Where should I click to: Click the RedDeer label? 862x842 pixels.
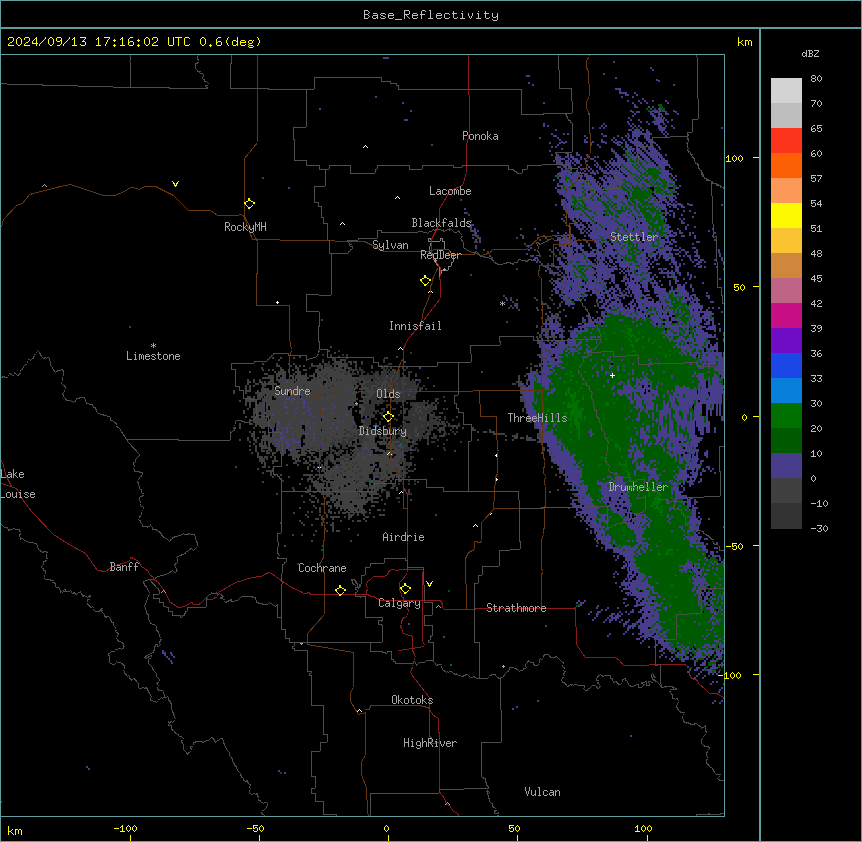[440, 255]
